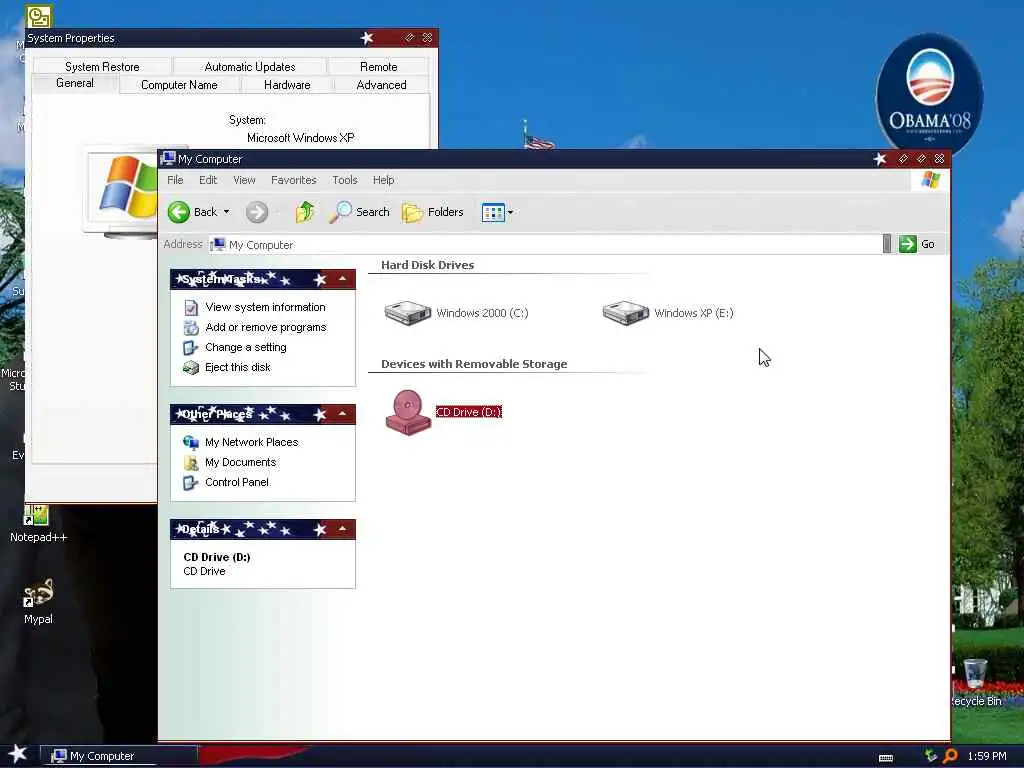Open My Network Places link
The width and height of the screenshot is (1024, 768).
coord(251,442)
